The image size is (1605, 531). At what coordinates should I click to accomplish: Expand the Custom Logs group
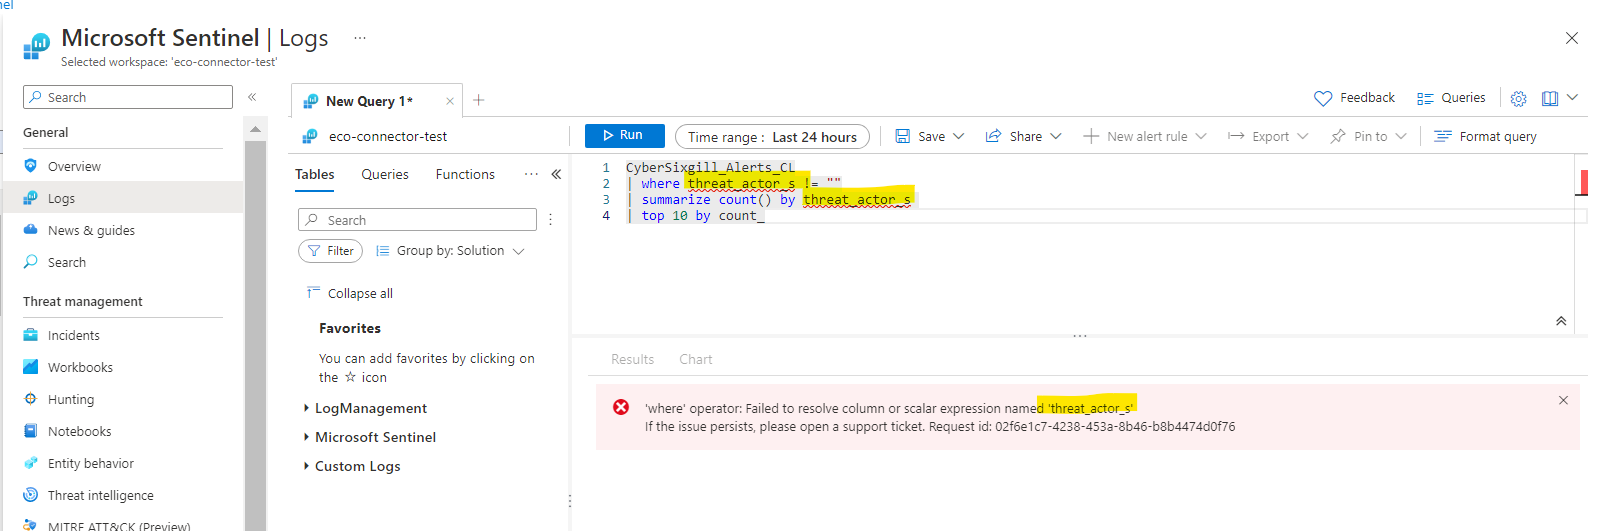click(x=352, y=466)
